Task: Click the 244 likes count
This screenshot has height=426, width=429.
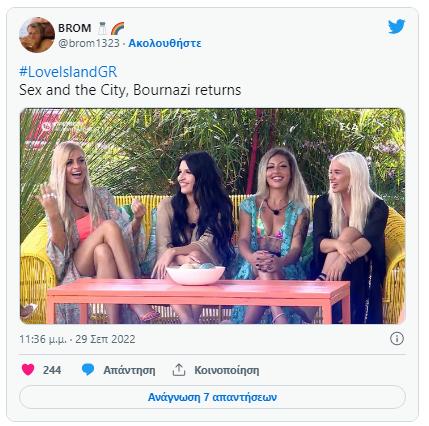Action: [x=52, y=370]
